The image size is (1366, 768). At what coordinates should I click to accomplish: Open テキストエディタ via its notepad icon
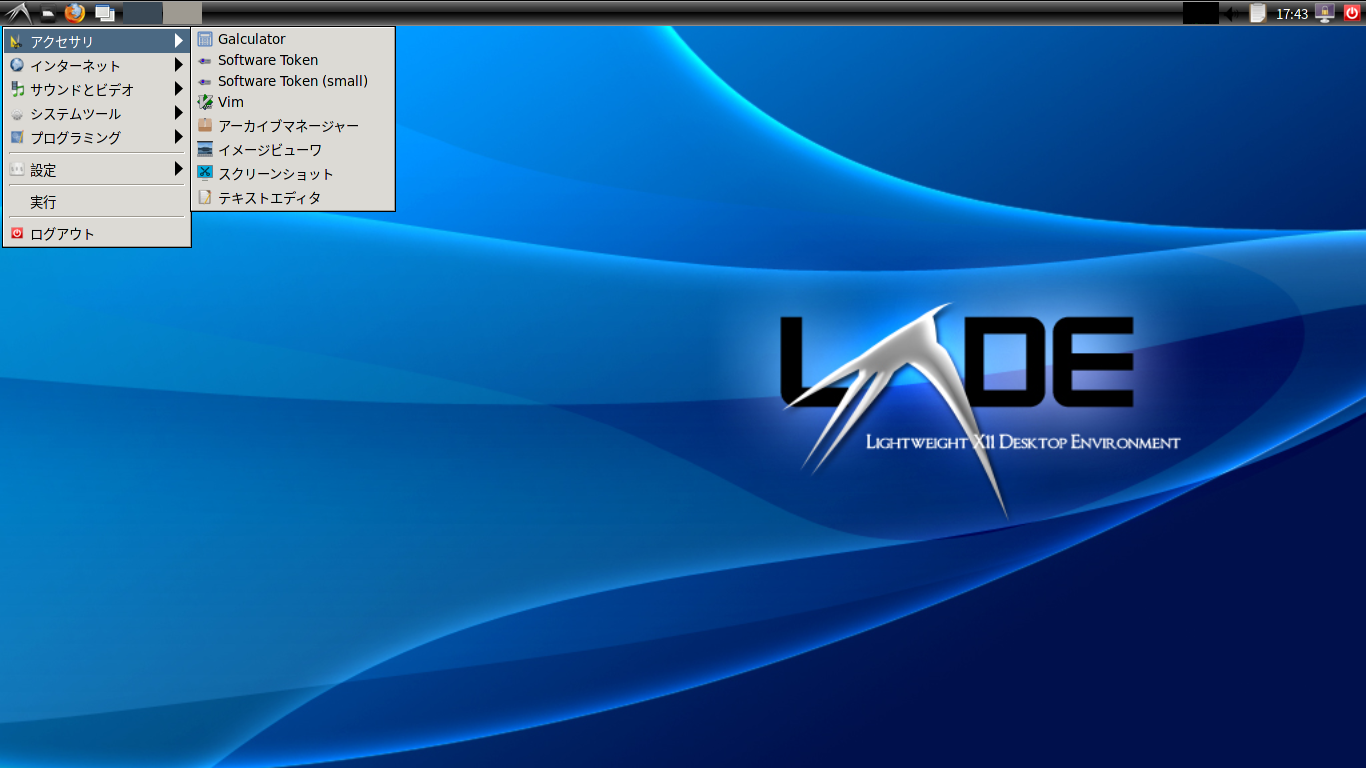pyautogui.click(x=205, y=197)
